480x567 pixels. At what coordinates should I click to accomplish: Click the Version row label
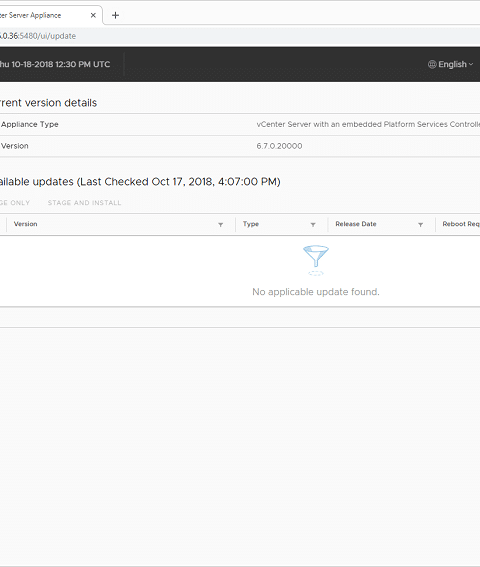click(15, 146)
